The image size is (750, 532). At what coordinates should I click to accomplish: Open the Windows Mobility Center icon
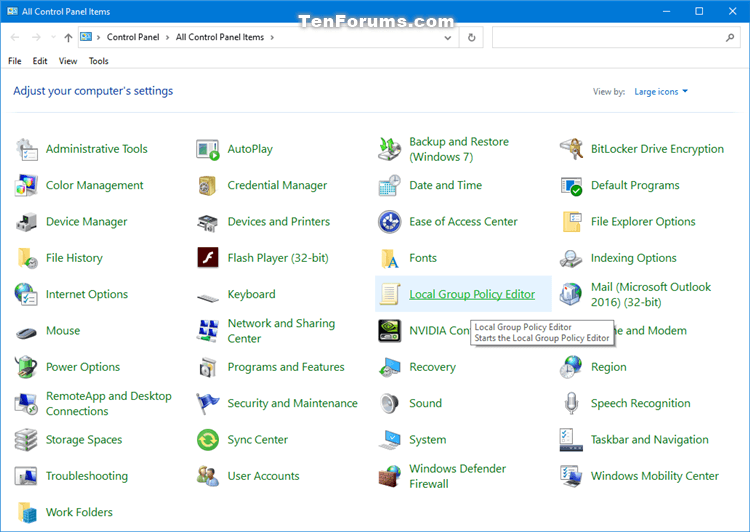click(571, 476)
